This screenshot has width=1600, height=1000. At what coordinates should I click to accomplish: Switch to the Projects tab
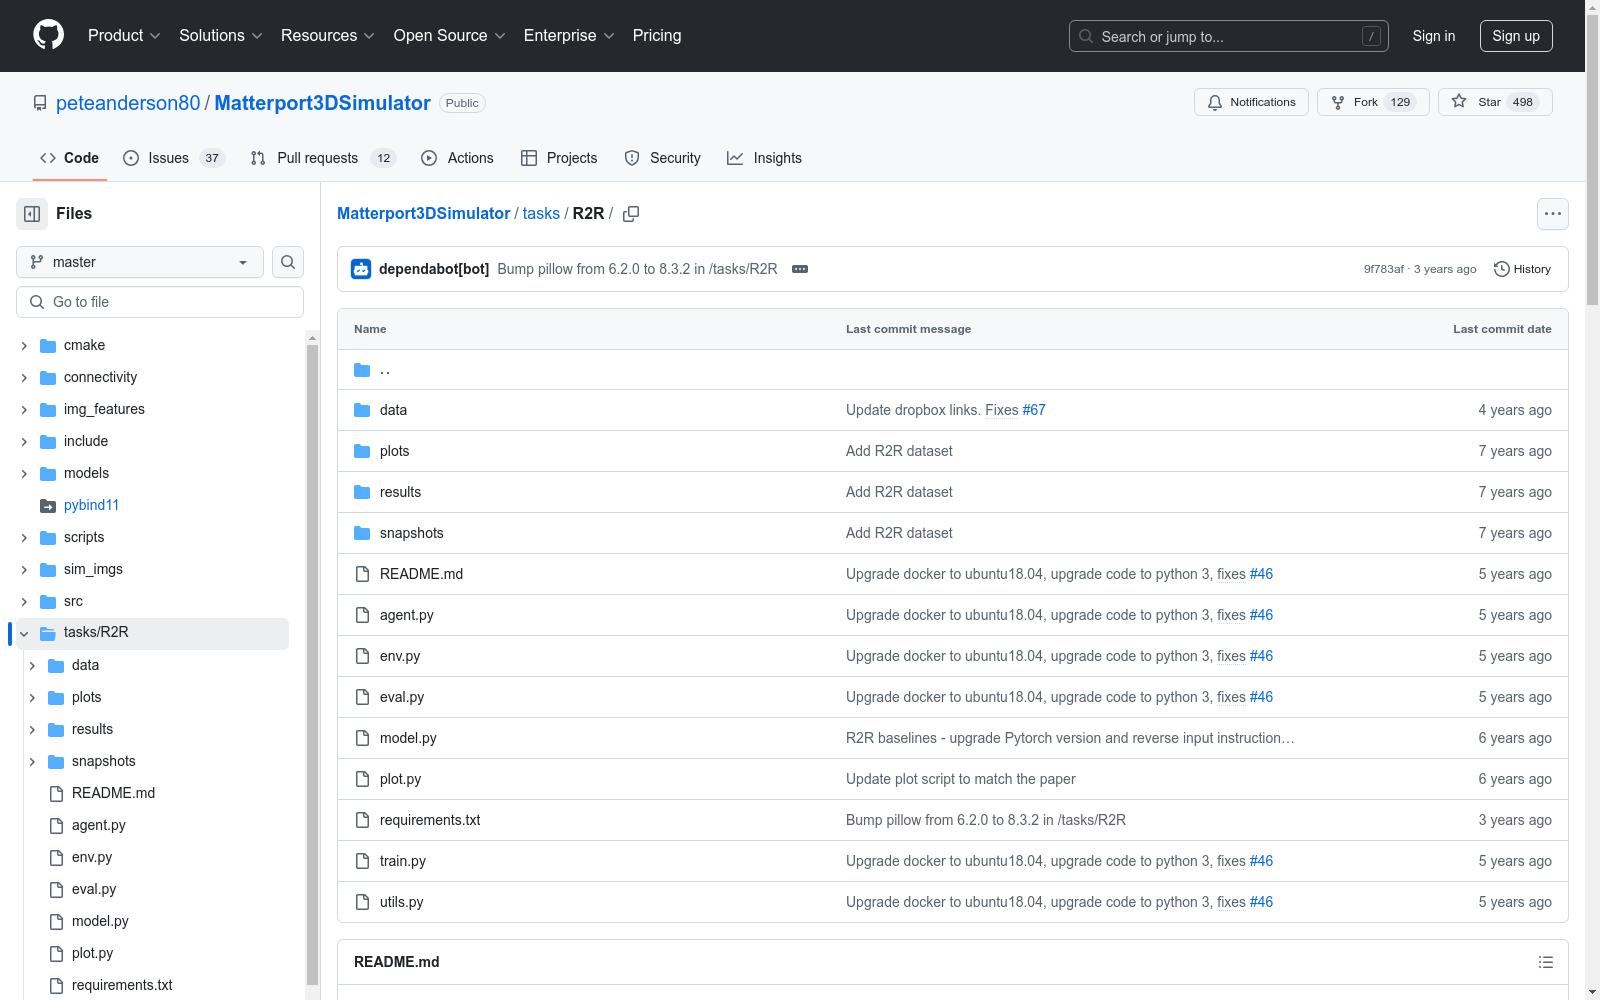pos(559,158)
